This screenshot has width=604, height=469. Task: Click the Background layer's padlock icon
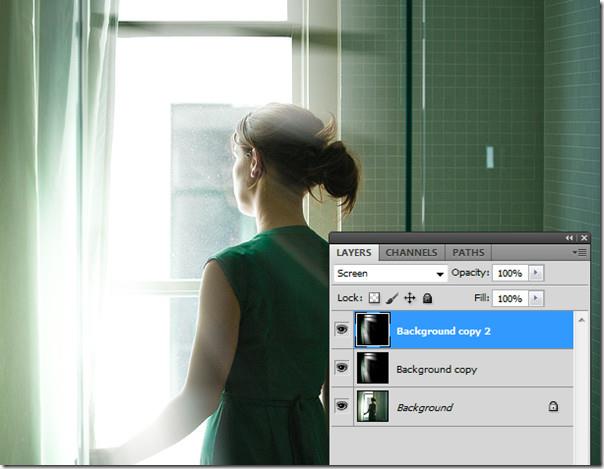tap(552, 407)
